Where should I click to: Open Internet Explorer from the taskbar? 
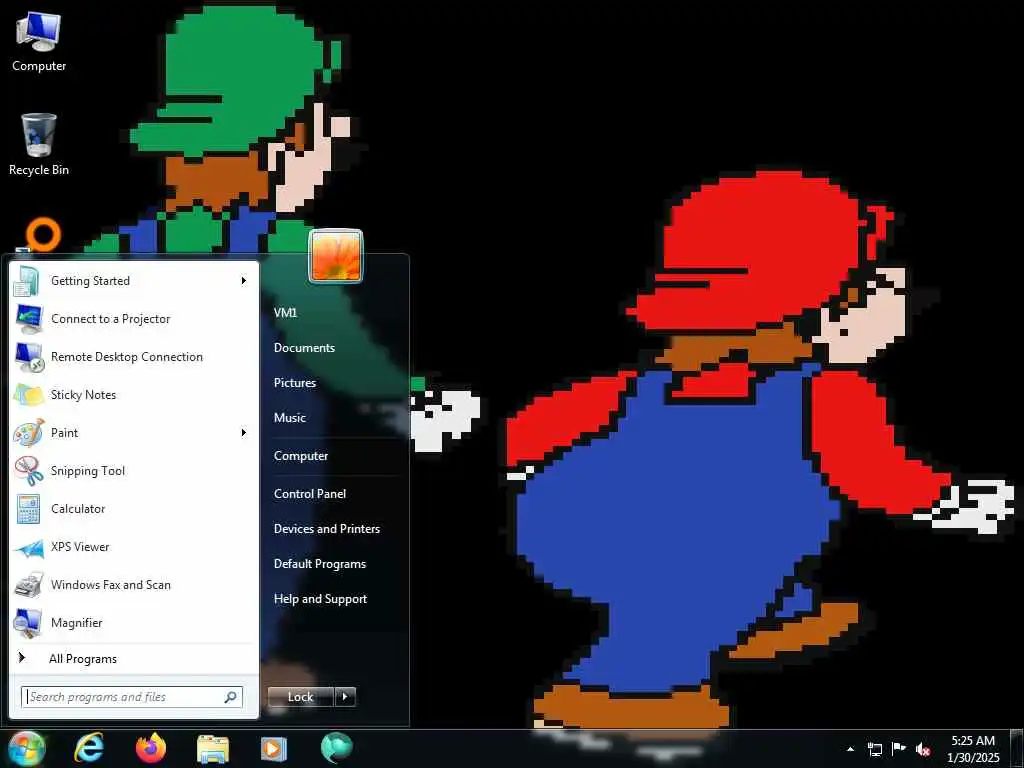click(x=89, y=748)
